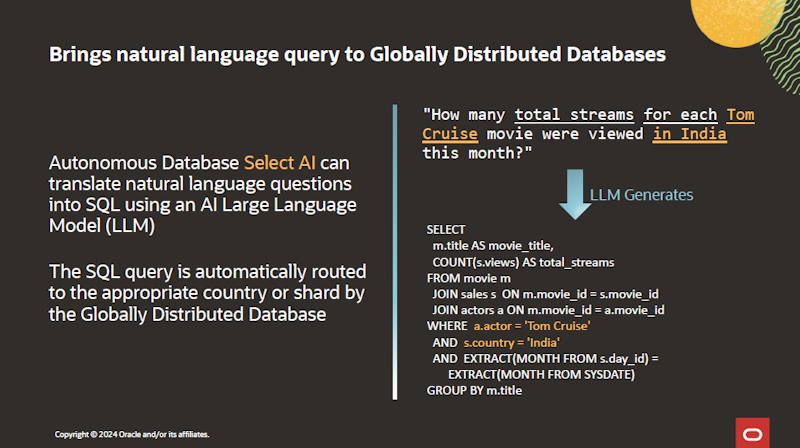Click the orange 'Cruise' word in the question
This screenshot has width=800, height=448.
coord(450,134)
